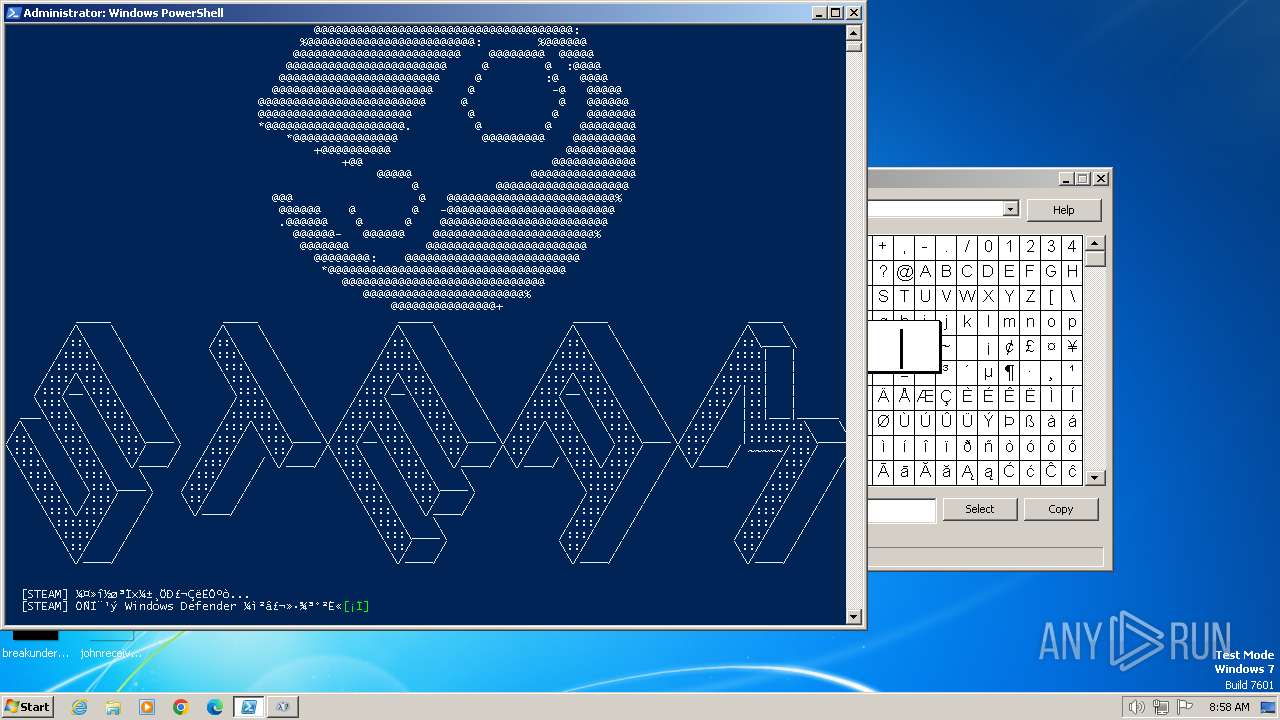Open Microsoft Edge from the taskbar

click(x=215, y=707)
